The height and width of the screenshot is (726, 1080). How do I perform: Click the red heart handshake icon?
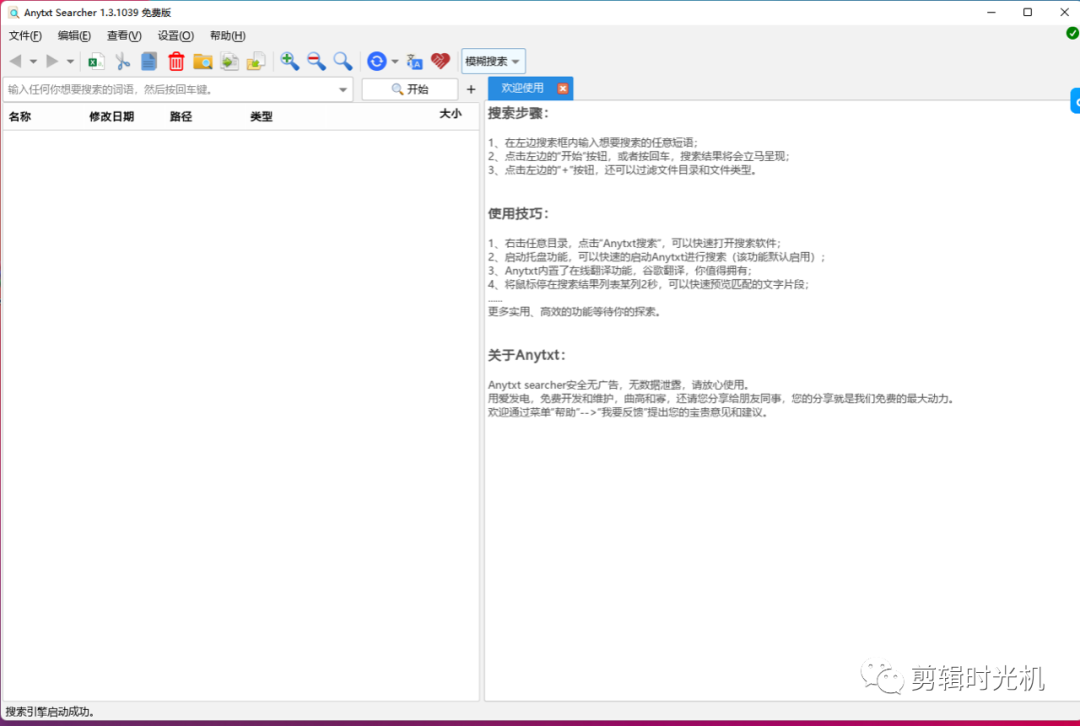coord(440,61)
